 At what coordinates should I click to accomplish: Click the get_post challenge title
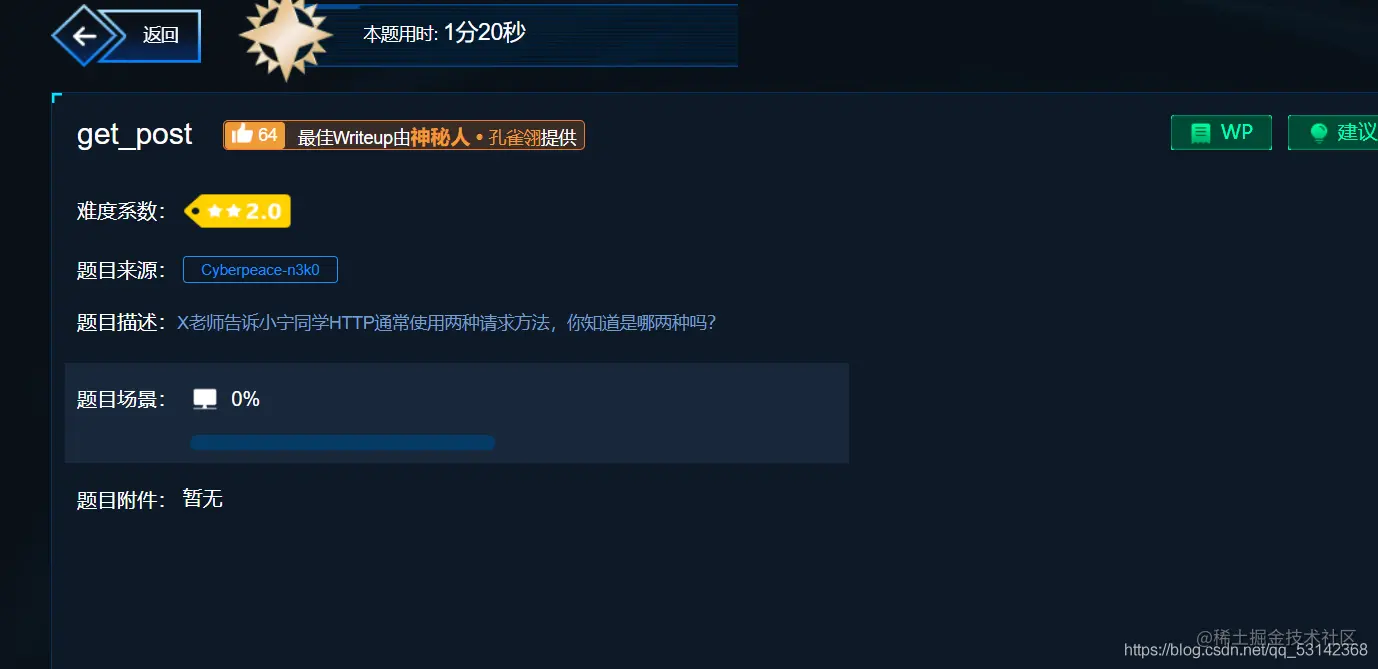[x=134, y=134]
